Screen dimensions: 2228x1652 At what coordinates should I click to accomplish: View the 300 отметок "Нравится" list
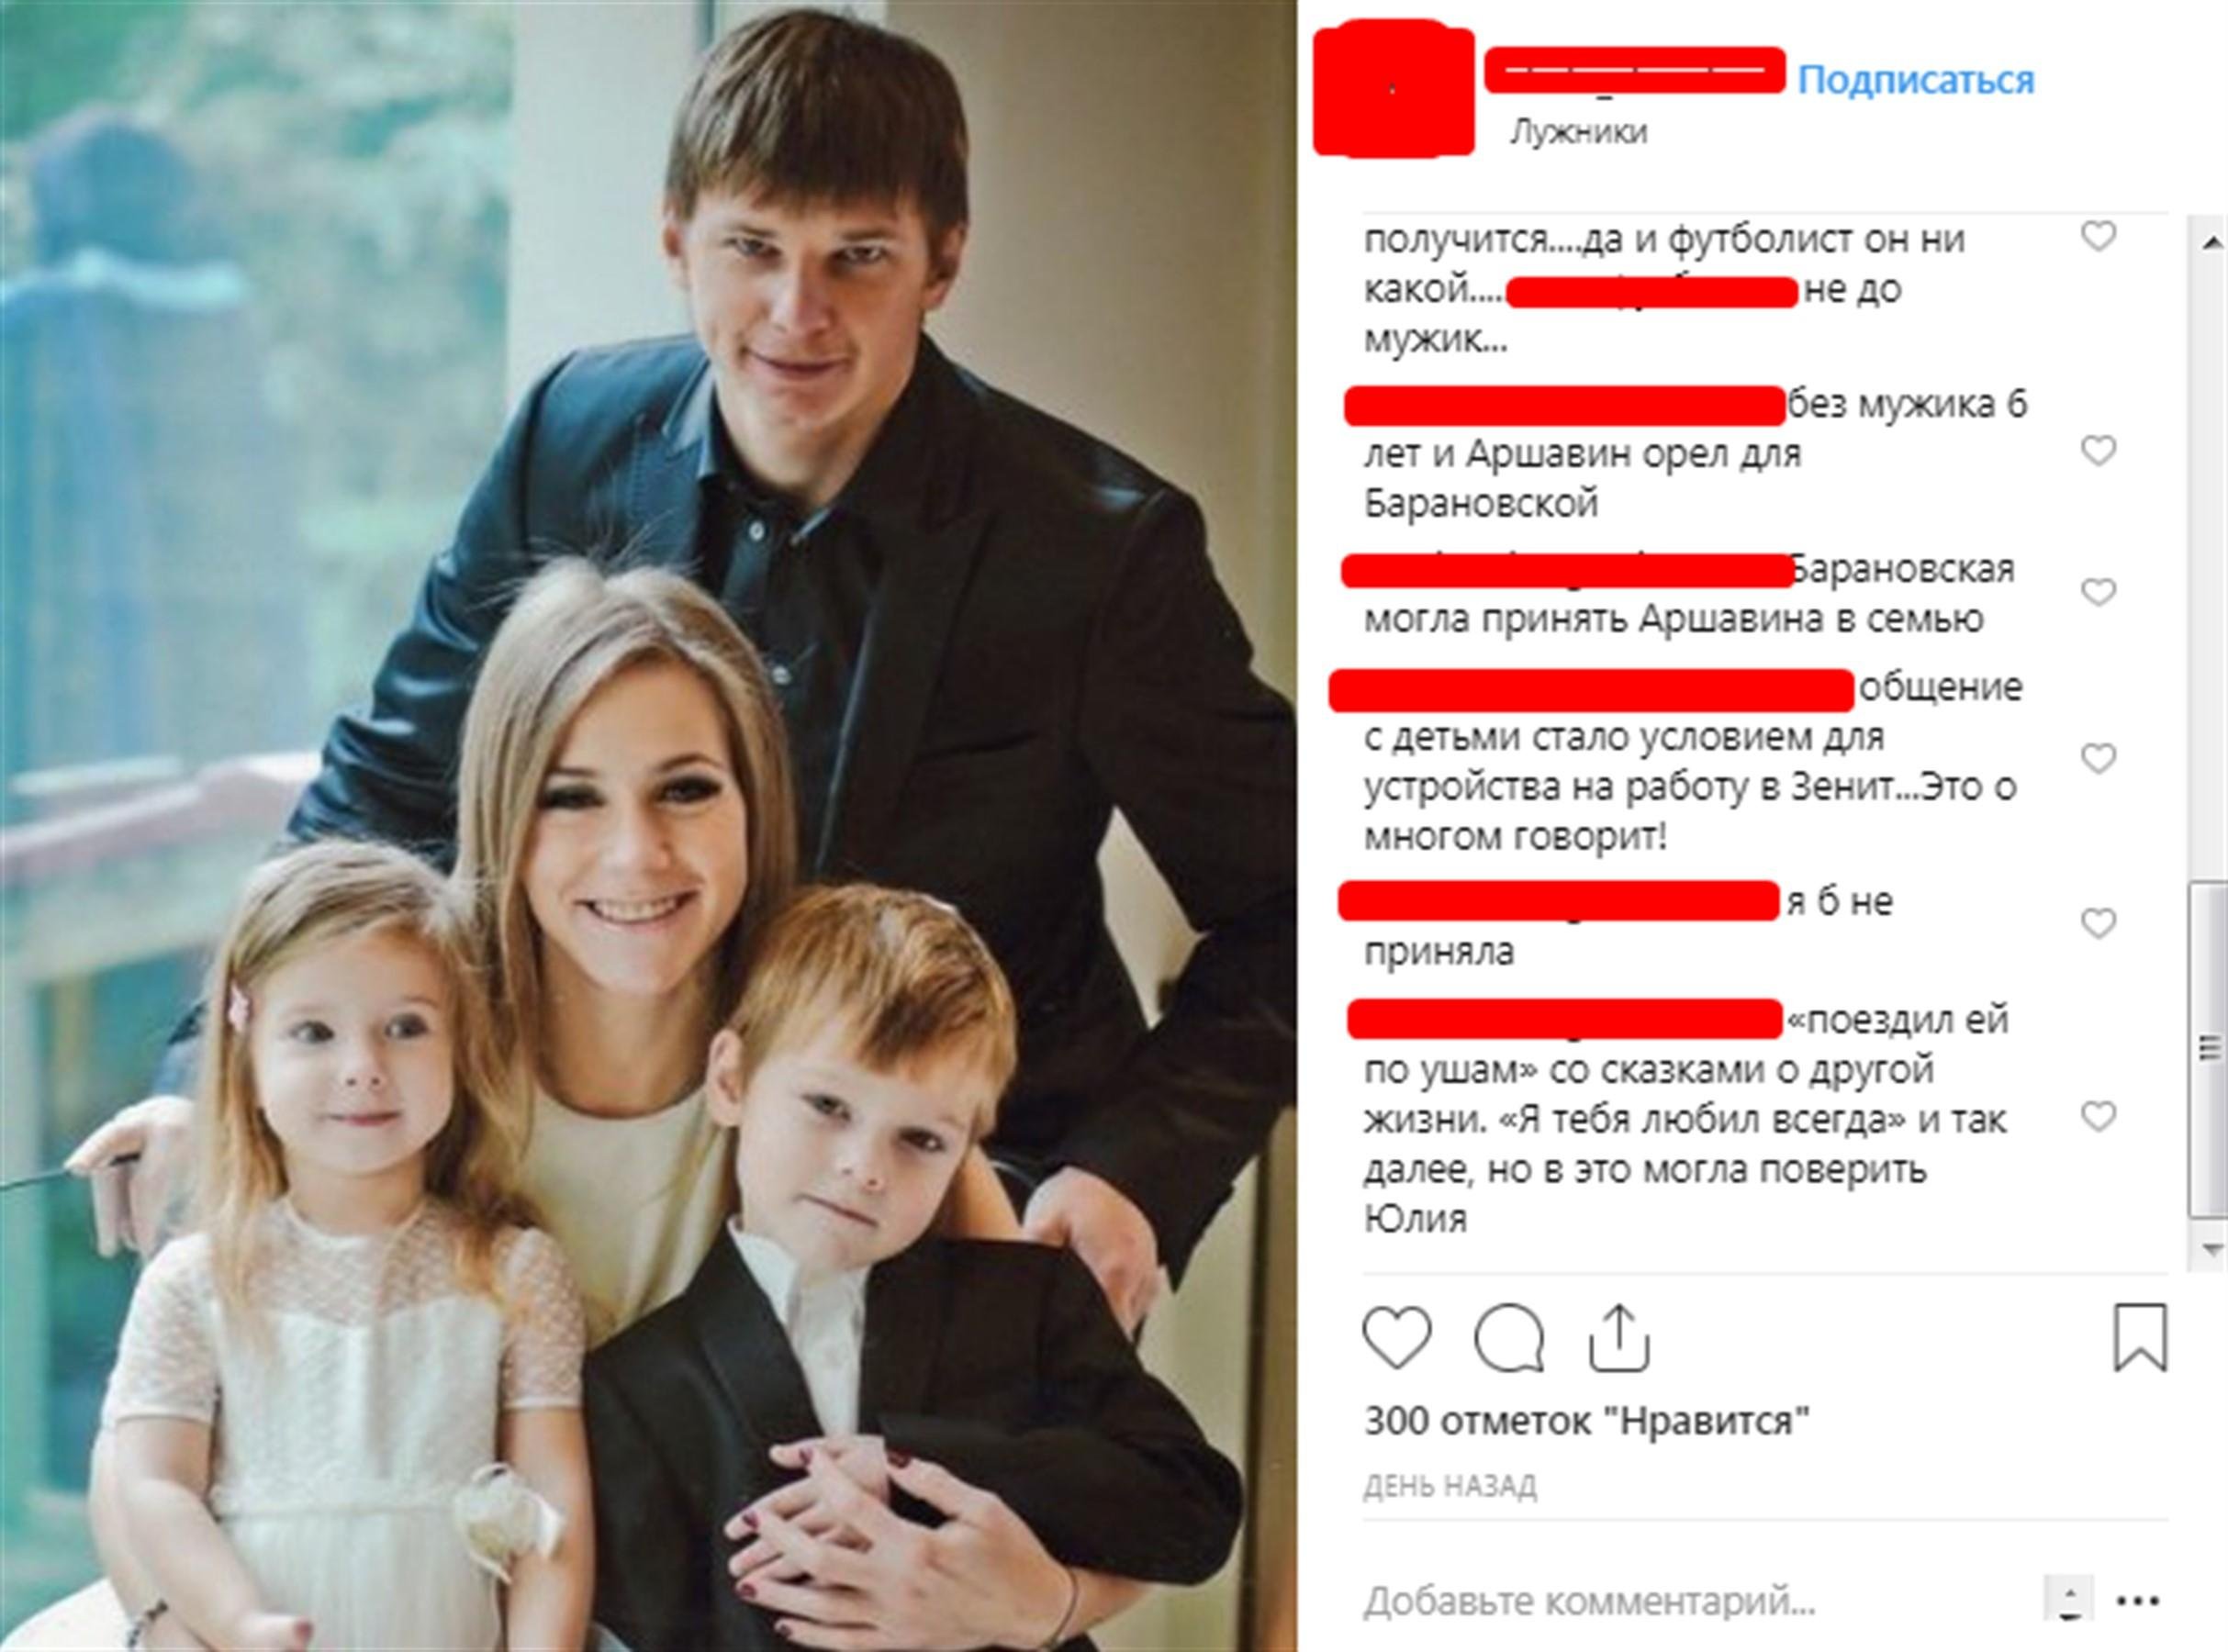pos(1586,1422)
